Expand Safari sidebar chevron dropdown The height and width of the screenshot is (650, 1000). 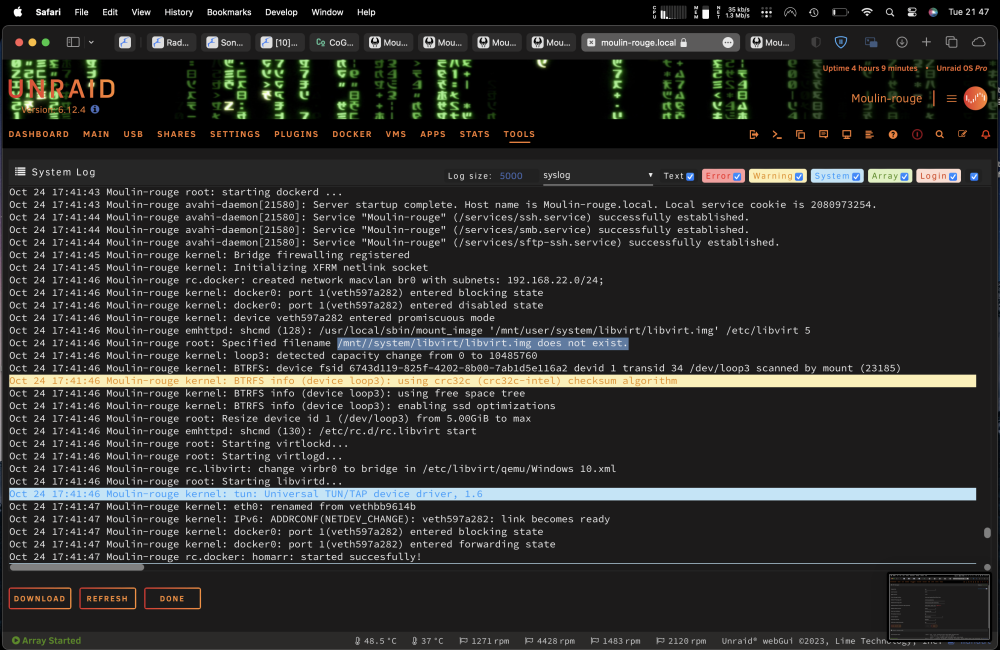tap(91, 42)
